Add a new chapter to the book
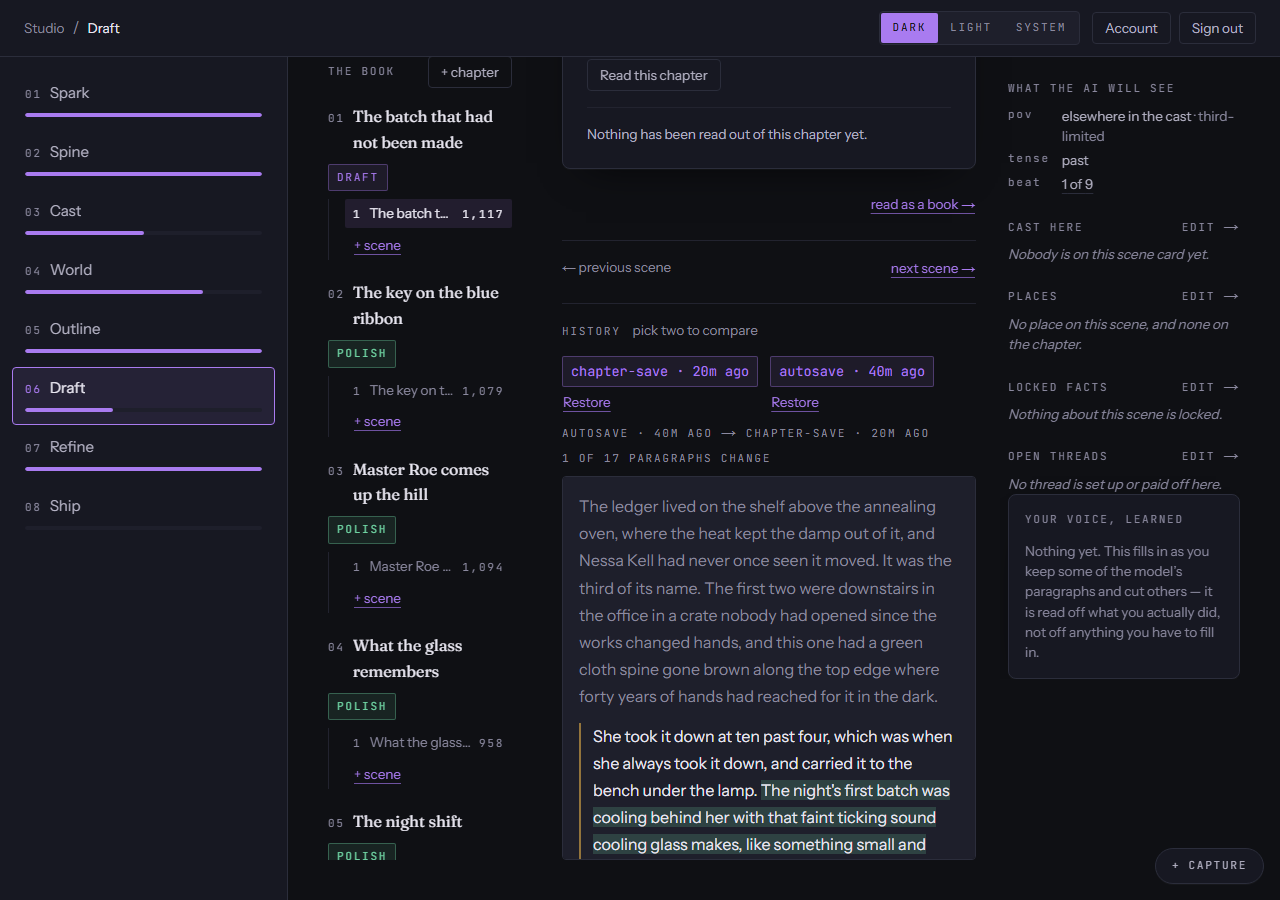The width and height of the screenshot is (1280, 900). click(x=470, y=72)
